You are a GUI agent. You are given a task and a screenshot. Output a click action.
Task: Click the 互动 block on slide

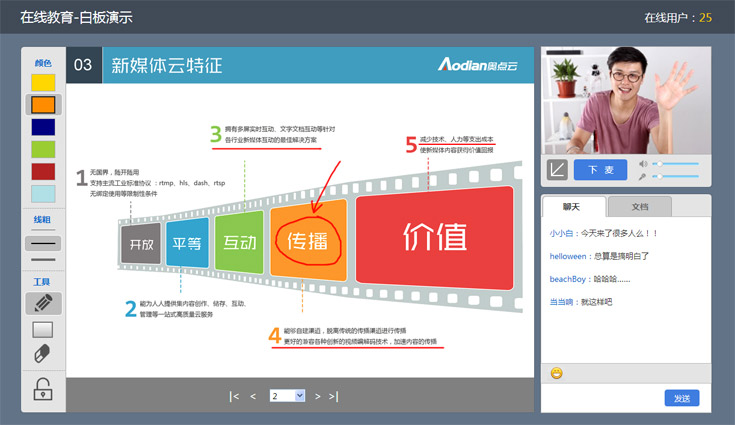[x=240, y=242]
